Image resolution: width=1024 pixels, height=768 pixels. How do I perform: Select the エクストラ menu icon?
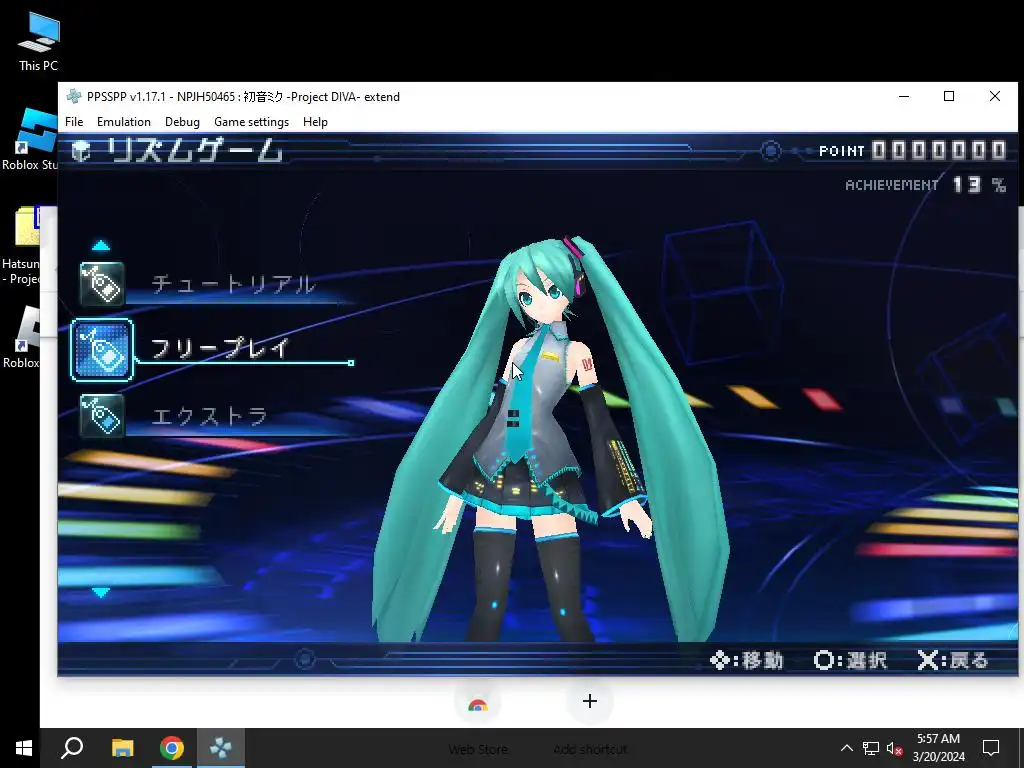click(x=102, y=415)
